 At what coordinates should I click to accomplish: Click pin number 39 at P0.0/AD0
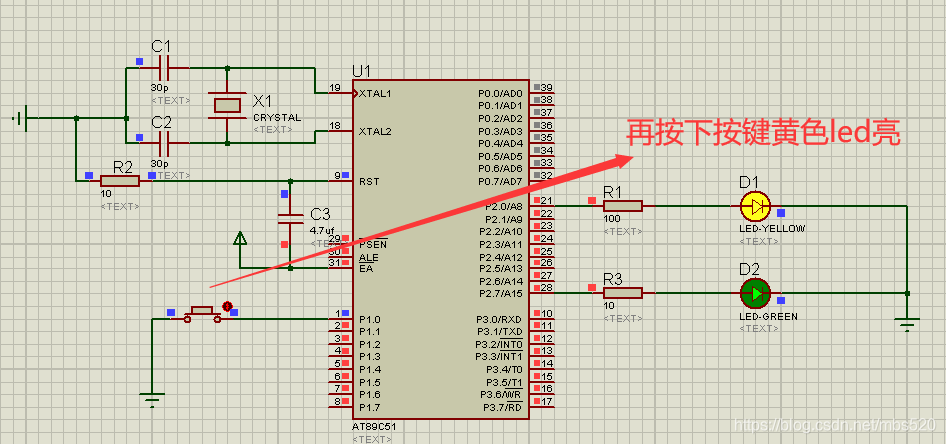[547, 87]
